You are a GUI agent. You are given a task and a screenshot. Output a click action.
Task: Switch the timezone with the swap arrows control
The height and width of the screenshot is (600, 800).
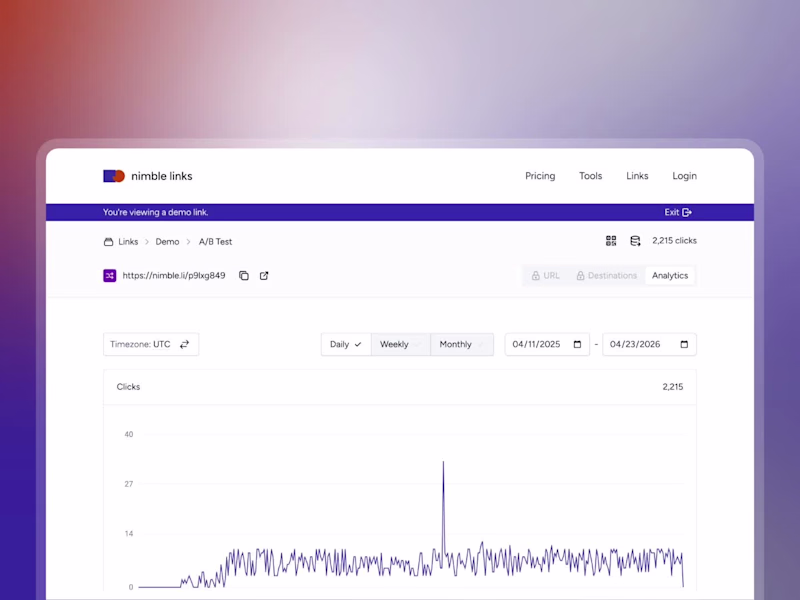click(184, 344)
